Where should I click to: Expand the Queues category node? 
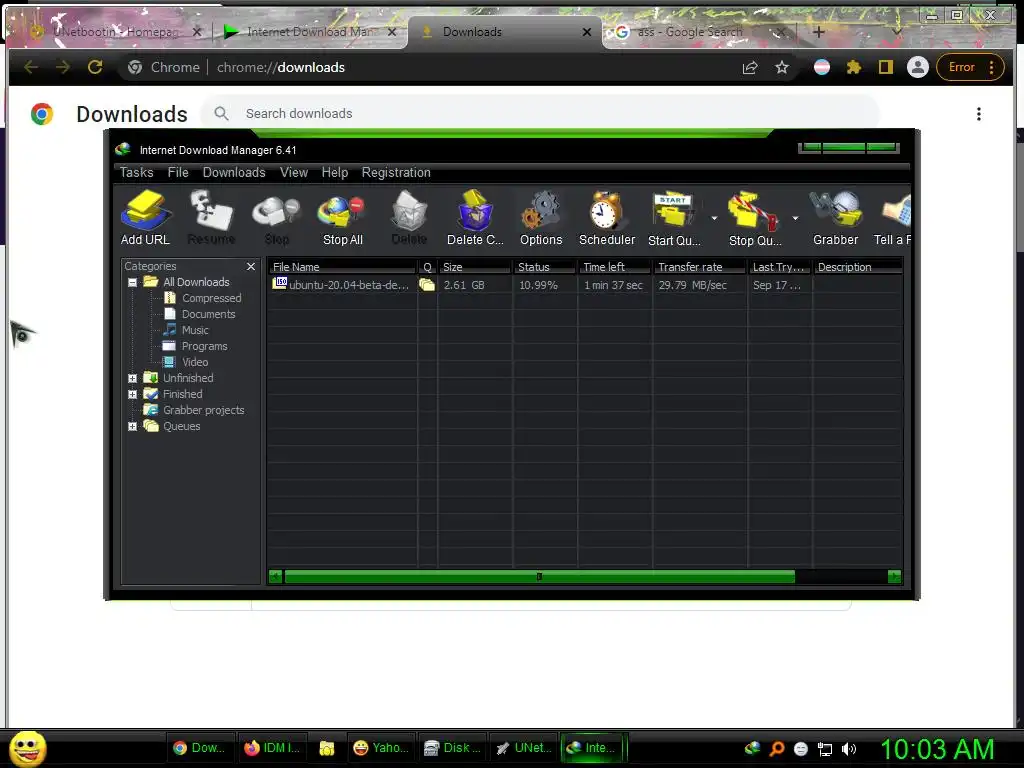click(133, 426)
